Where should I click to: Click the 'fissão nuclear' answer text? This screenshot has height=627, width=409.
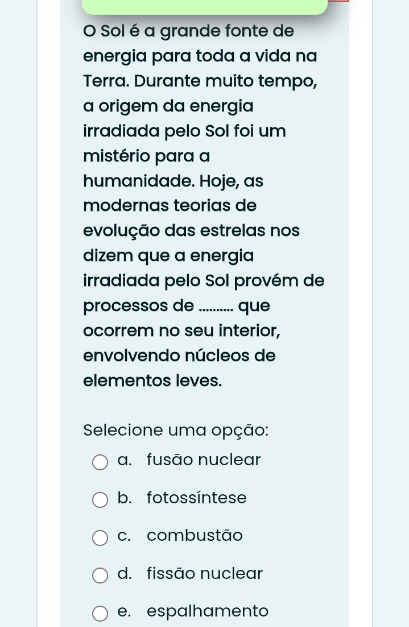coord(205,573)
